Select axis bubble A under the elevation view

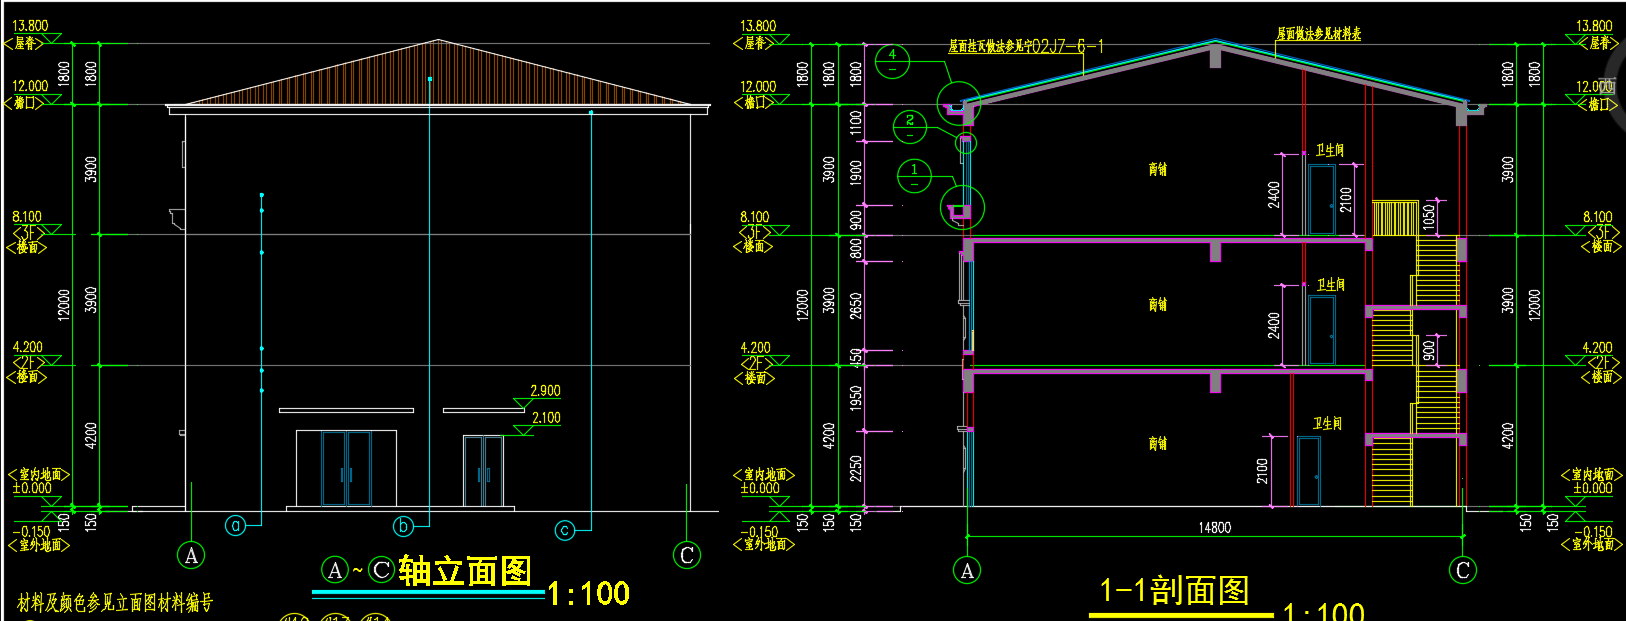[x=191, y=555]
